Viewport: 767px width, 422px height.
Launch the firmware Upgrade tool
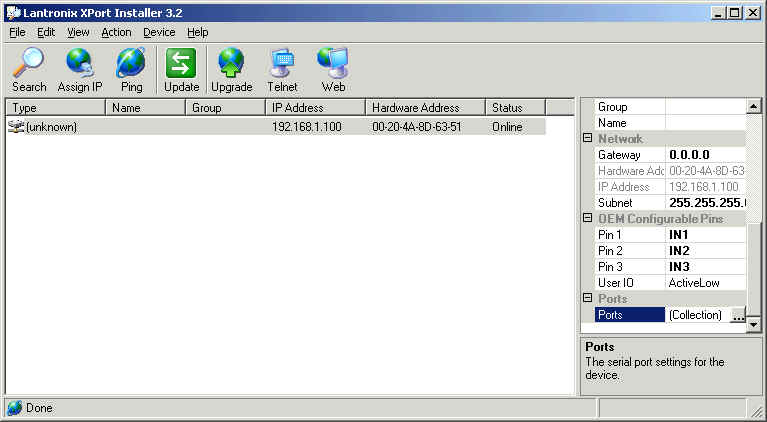coord(231,70)
